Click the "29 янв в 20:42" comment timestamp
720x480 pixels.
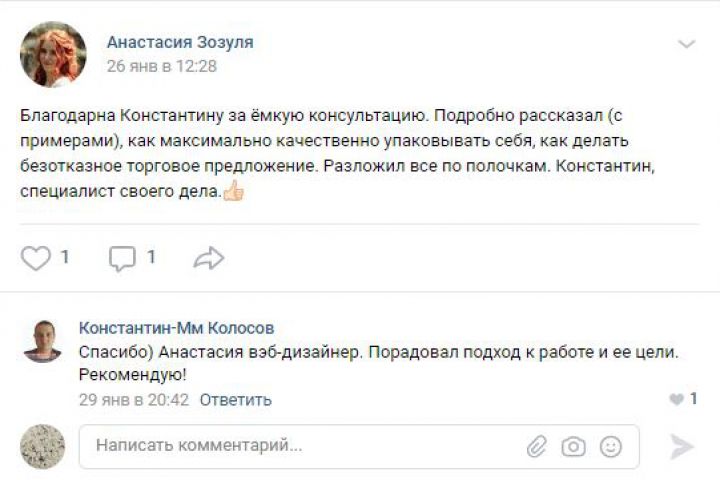click(x=134, y=400)
